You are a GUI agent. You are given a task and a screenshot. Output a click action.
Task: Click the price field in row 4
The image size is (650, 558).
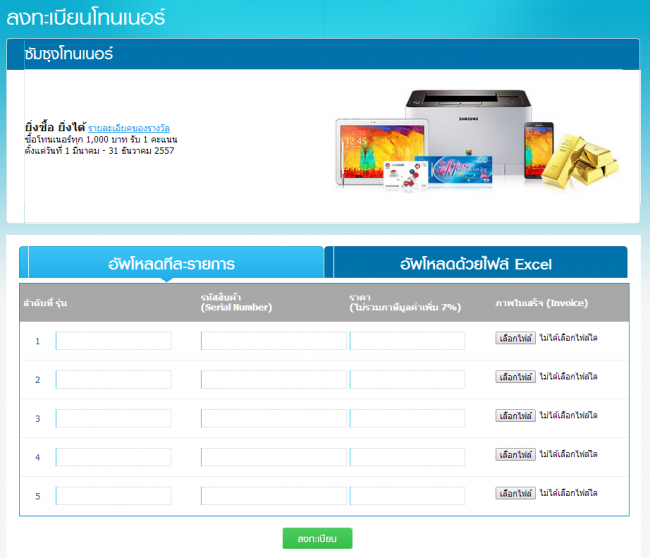pyautogui.click(x=407, y=457)
